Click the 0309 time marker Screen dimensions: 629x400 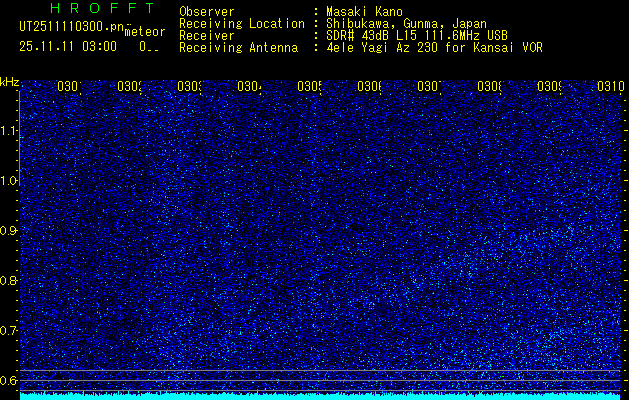point(549,86)
